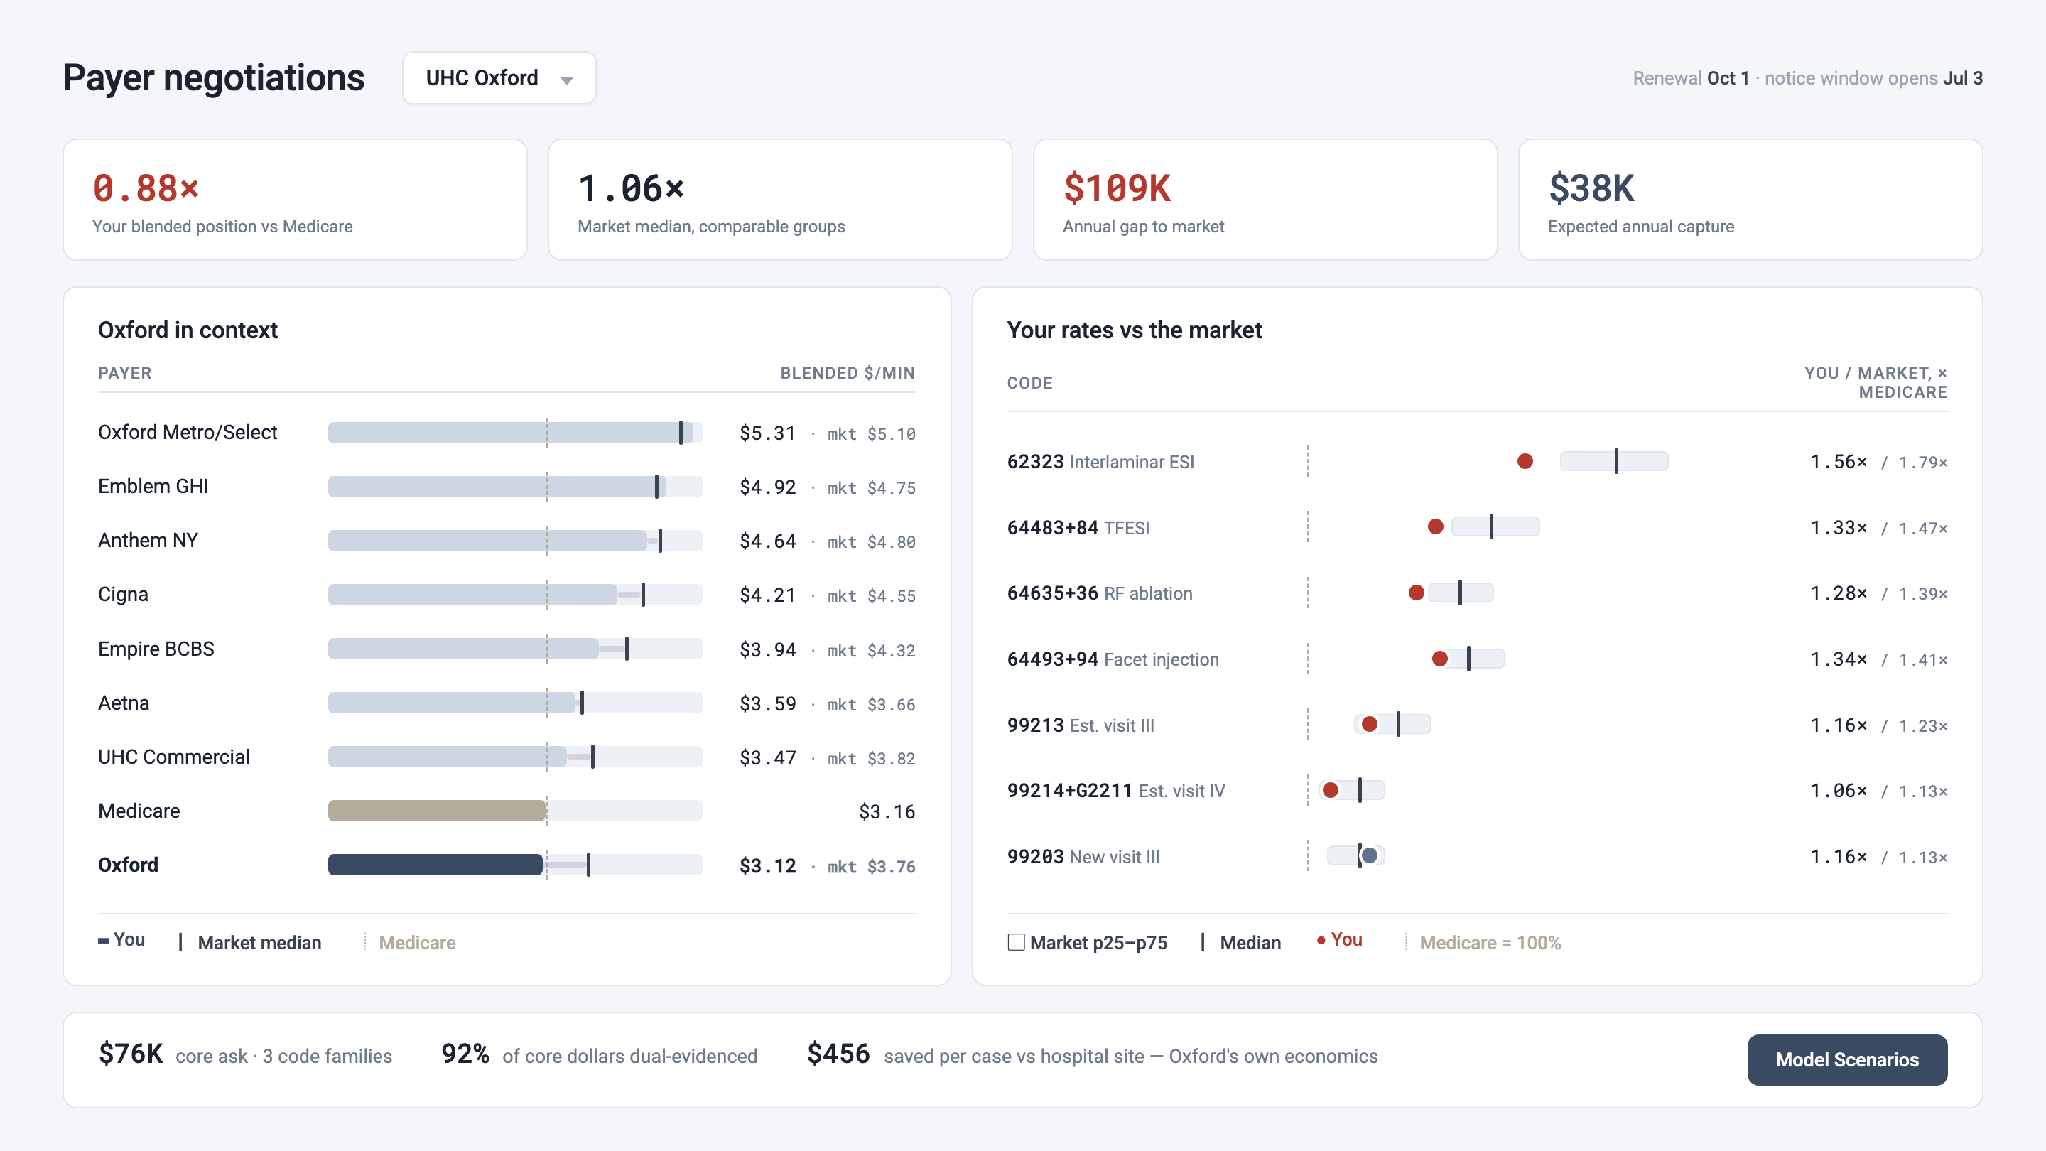Click the Model Scenarios button
This screenshot has height=1151, width=2046.
coord(1847,1059)
